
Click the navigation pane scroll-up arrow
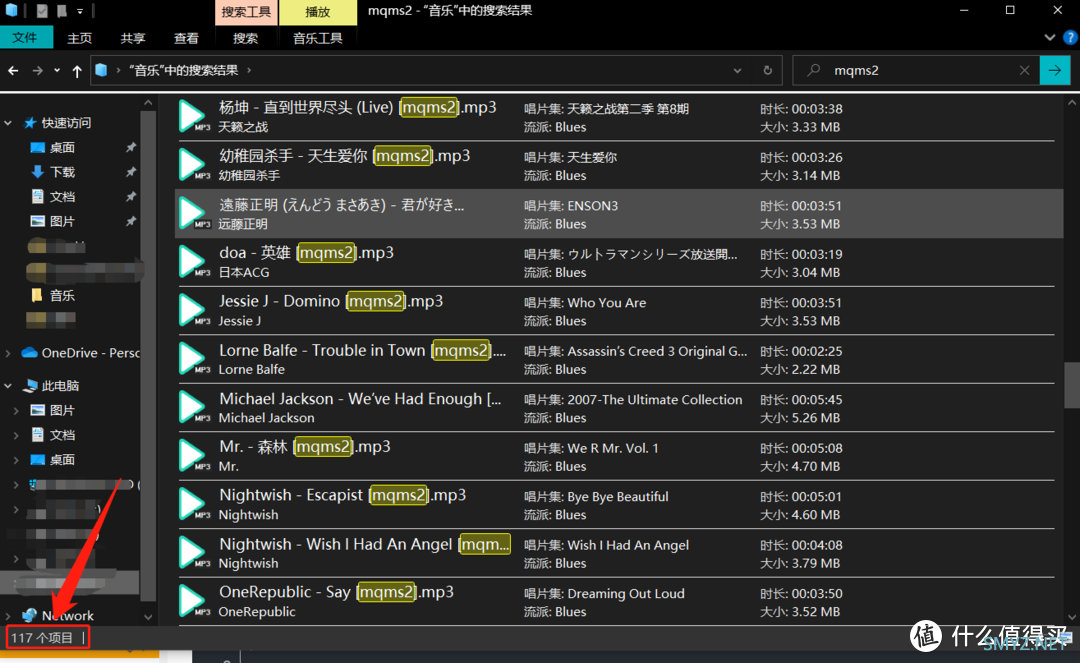pos(148,103)
